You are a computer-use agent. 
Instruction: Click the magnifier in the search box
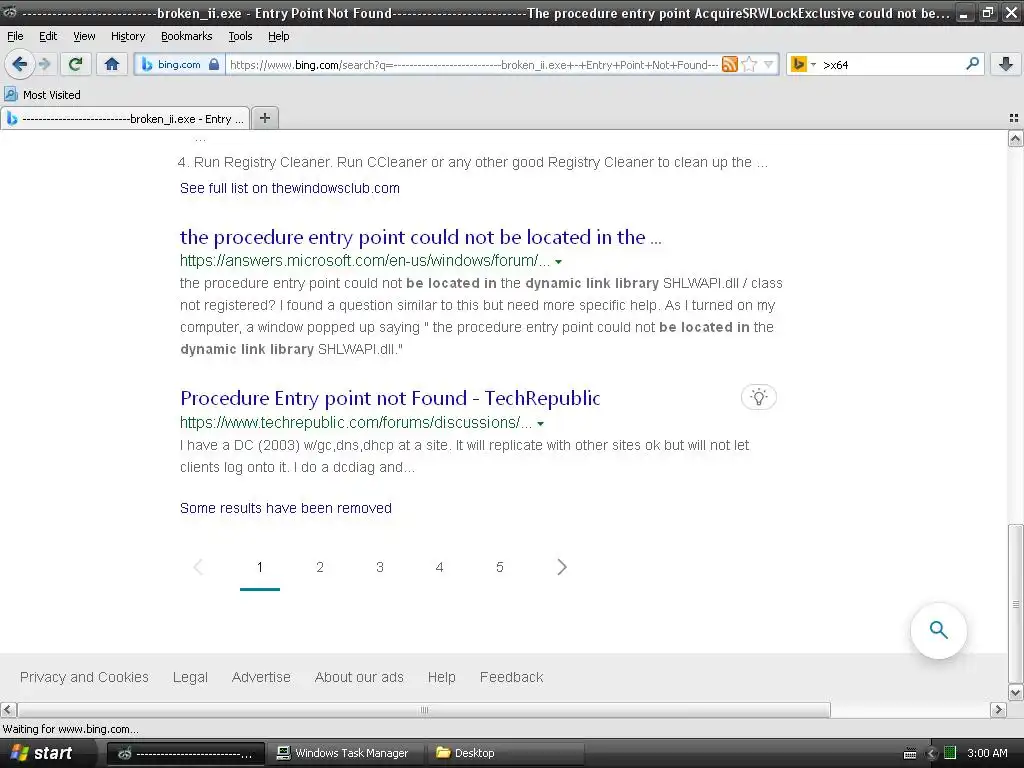tap(972, 64)
